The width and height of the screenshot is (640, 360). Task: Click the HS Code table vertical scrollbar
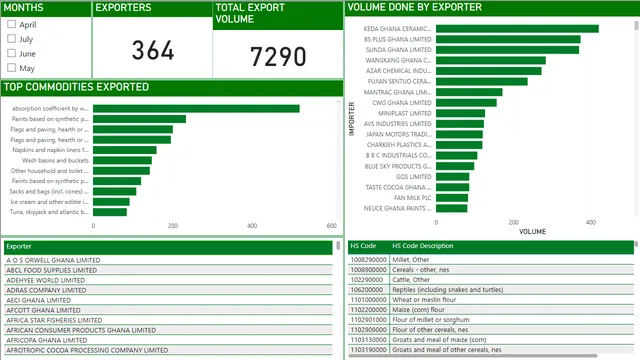(x=636, y=244)
